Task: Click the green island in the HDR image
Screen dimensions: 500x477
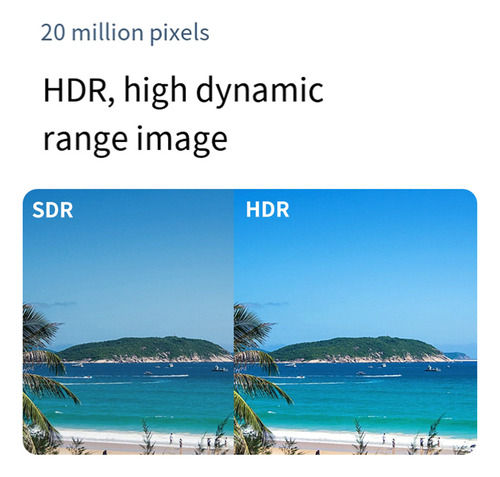Action: (x=358, y=349)
